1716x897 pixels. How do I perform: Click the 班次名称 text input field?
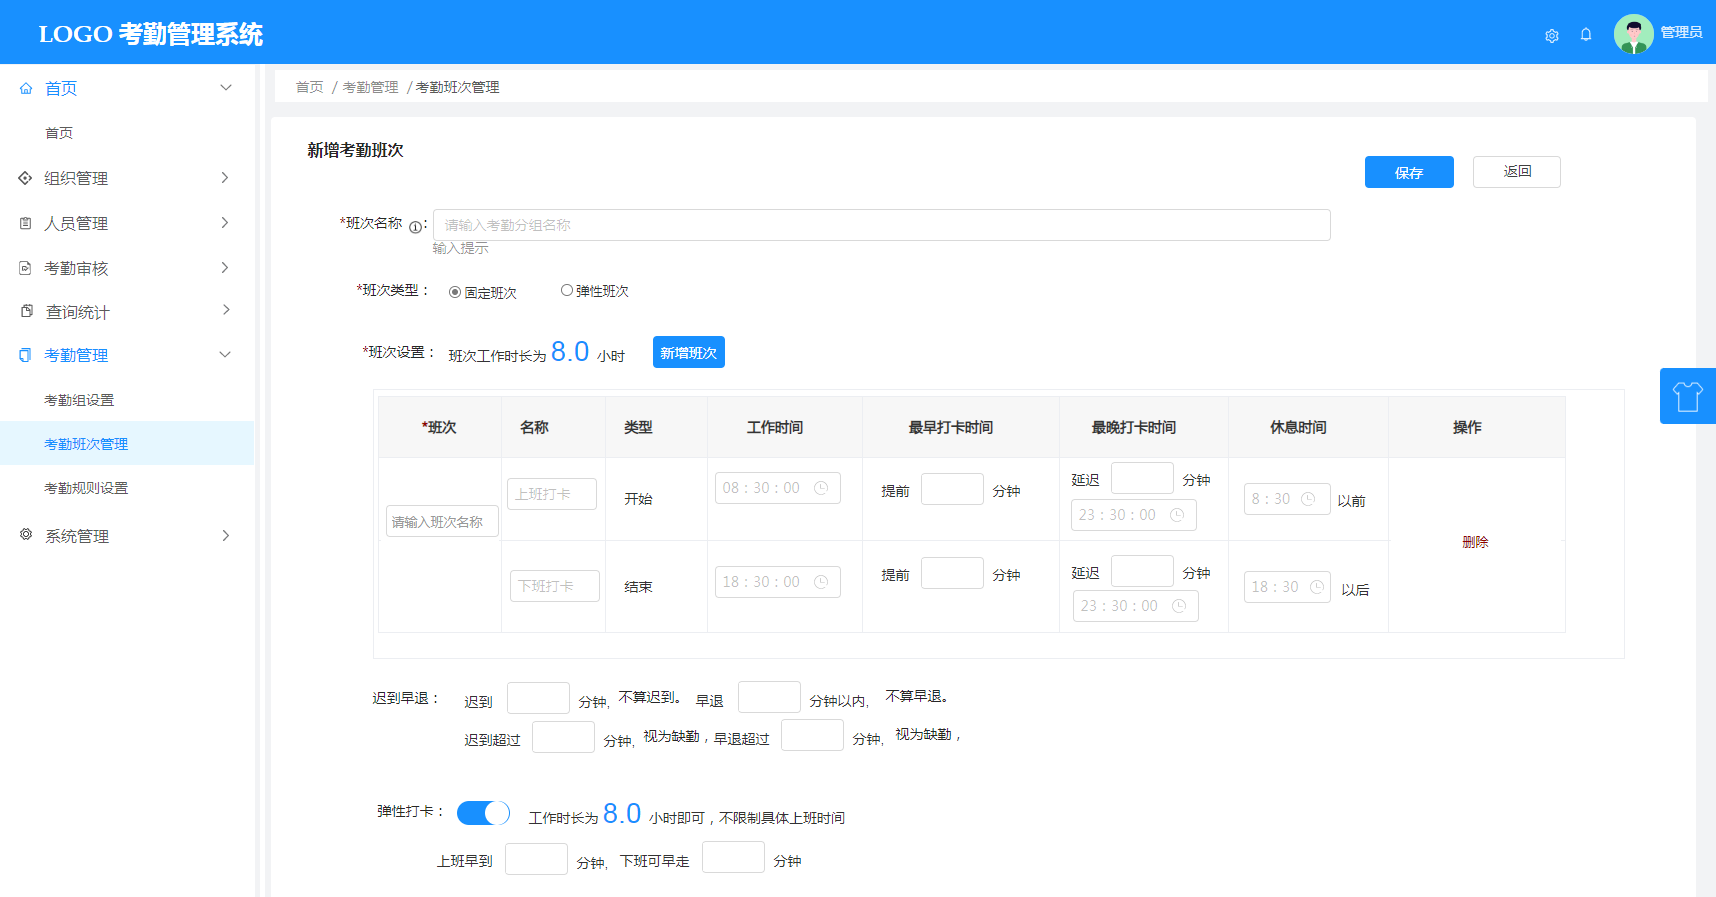(x=880, y=225)
